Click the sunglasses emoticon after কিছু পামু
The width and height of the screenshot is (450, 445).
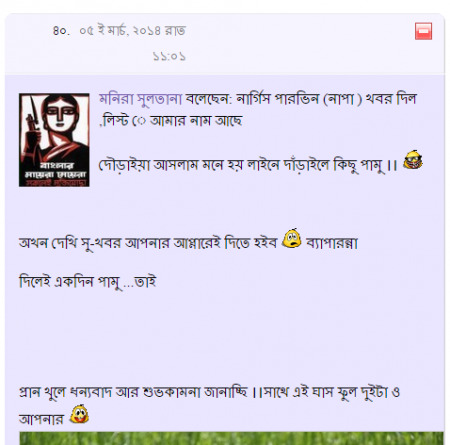click(413, 160)
